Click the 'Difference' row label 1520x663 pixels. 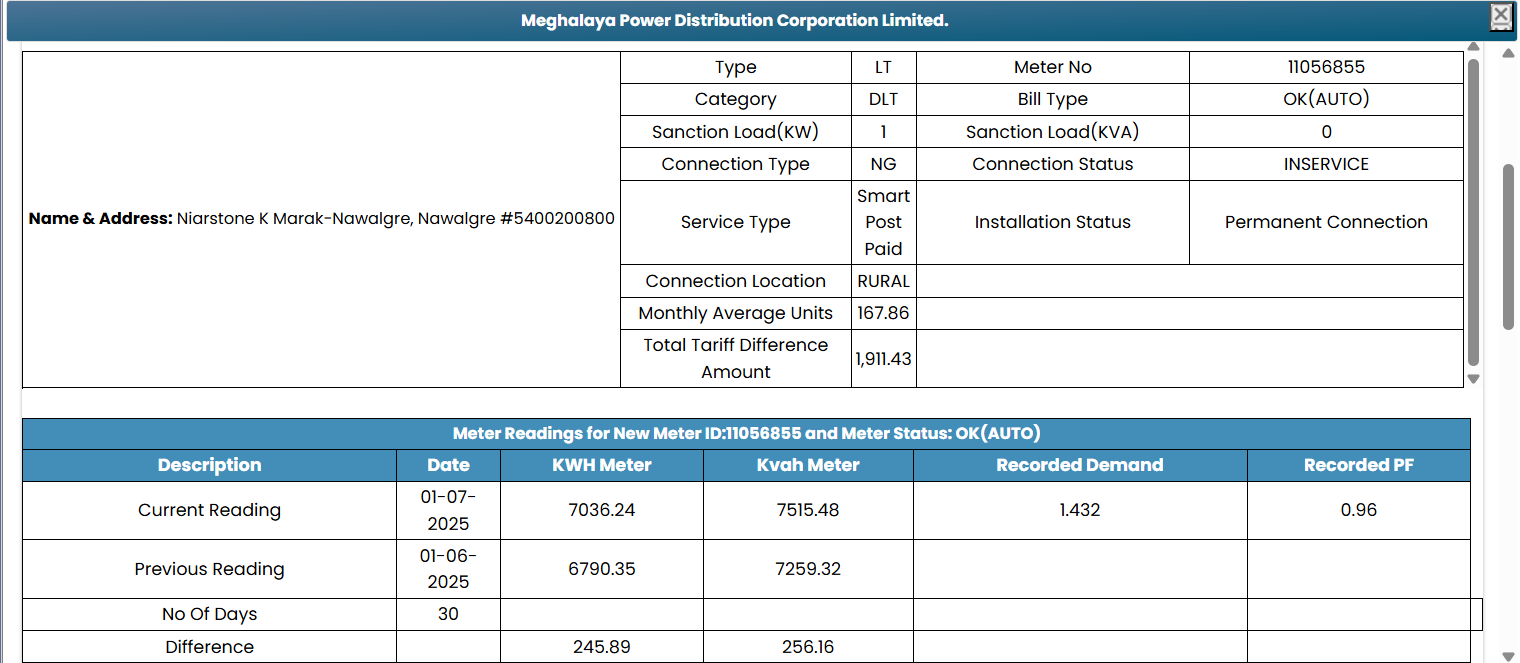tap(209, 647)
